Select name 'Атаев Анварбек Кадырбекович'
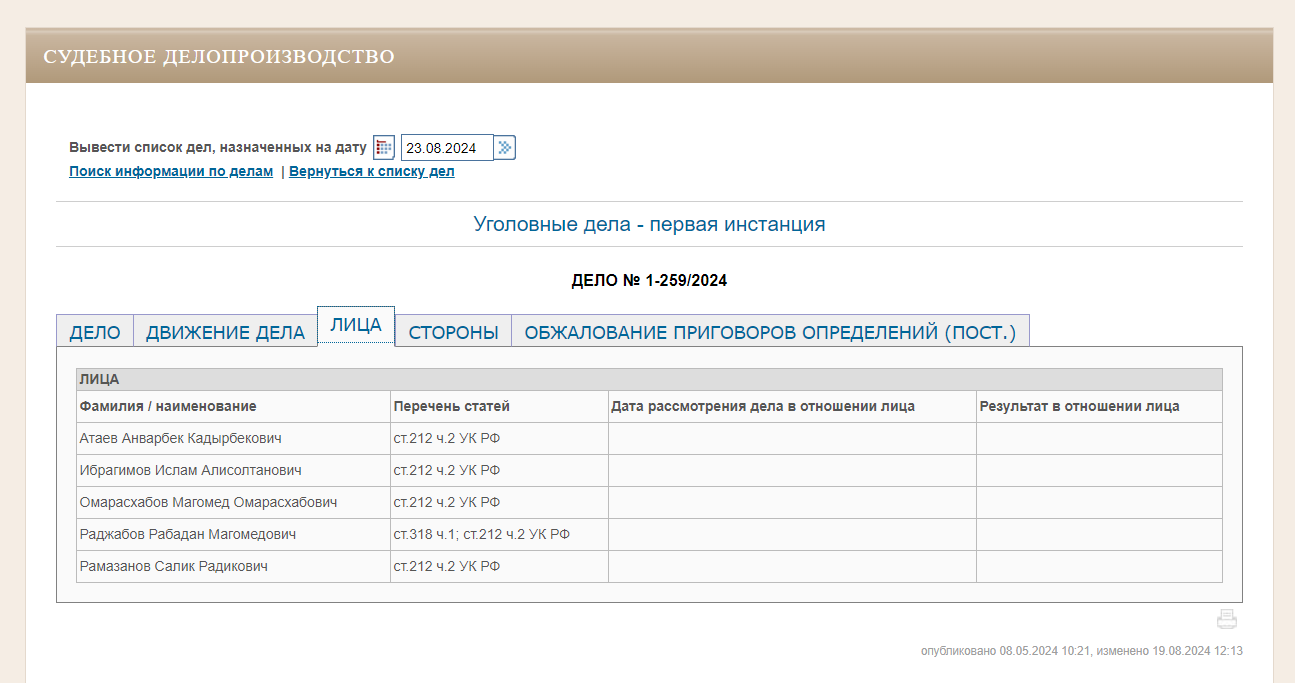 pos(180,438)
